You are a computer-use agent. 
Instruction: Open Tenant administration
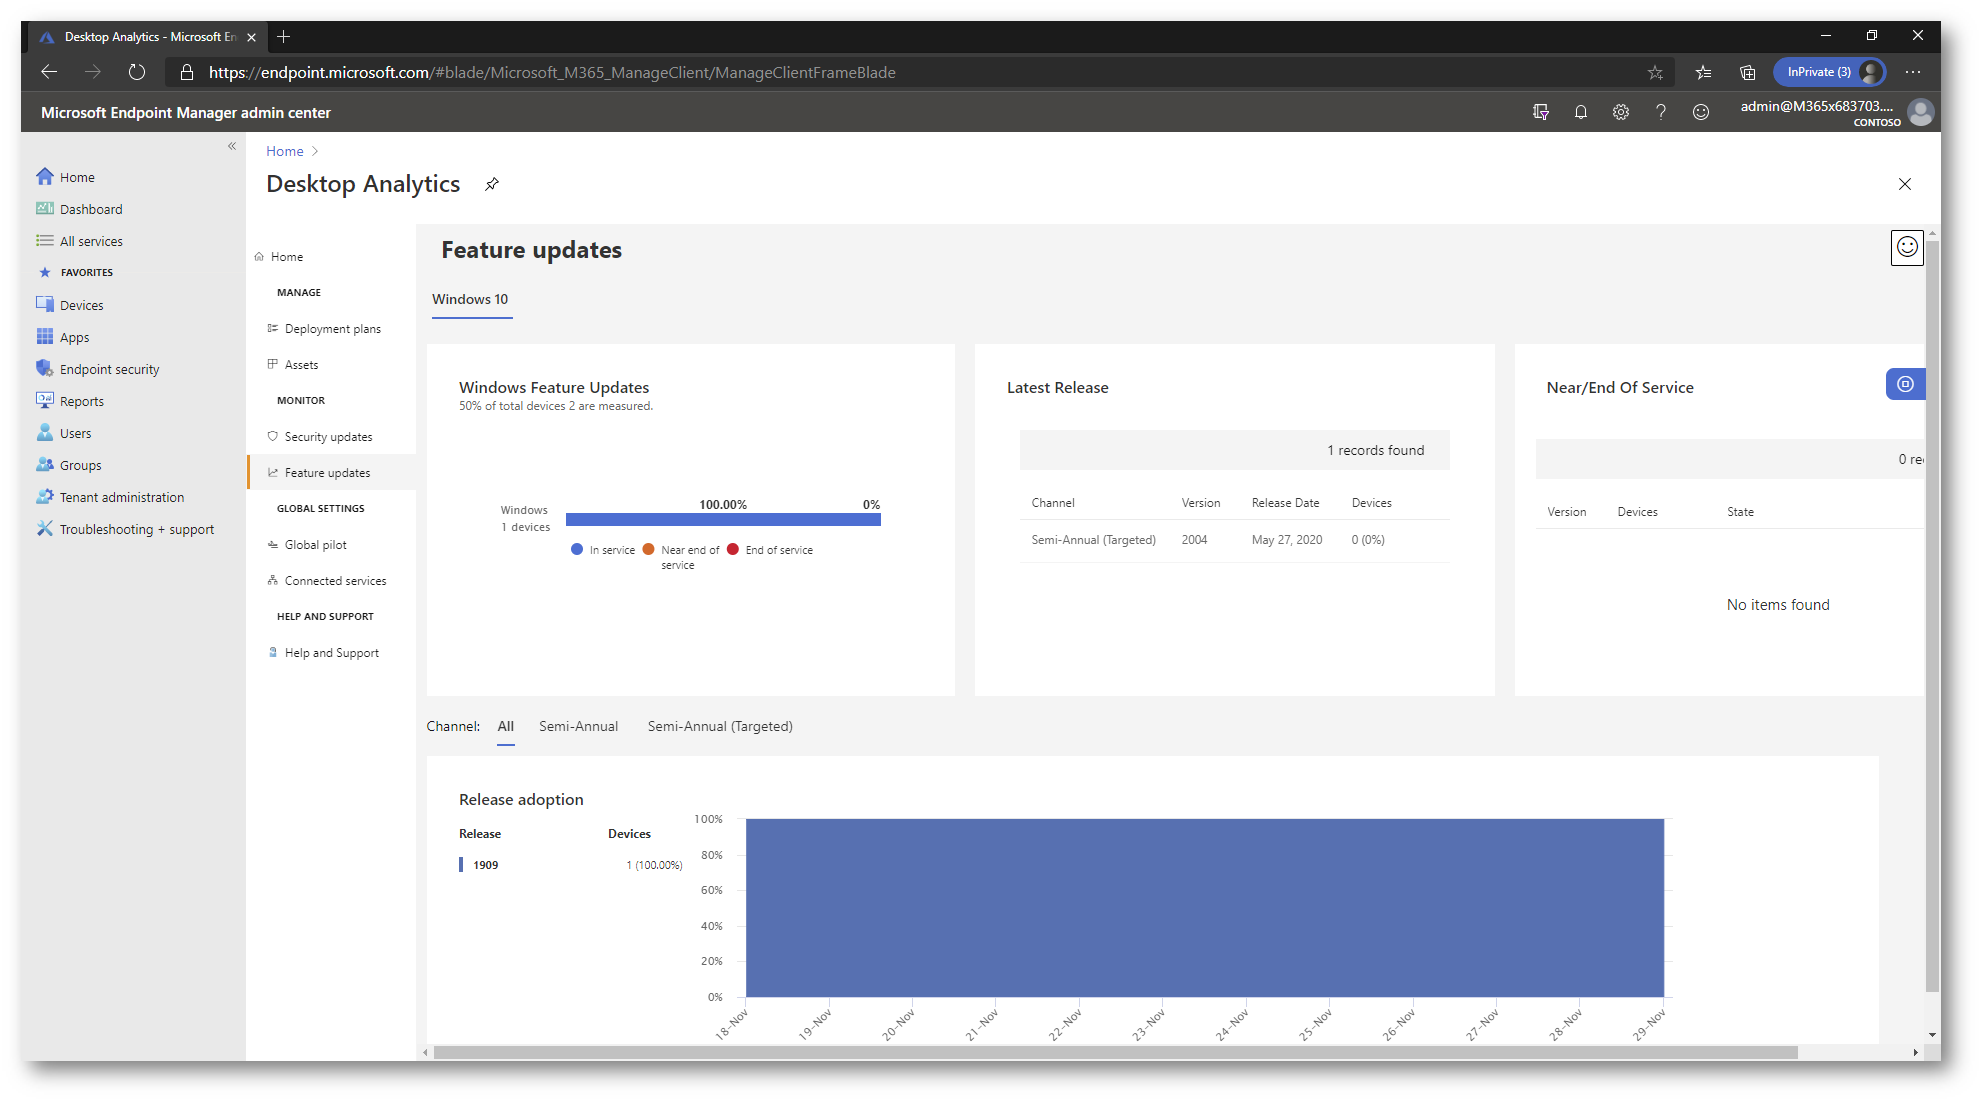point(121,497)
